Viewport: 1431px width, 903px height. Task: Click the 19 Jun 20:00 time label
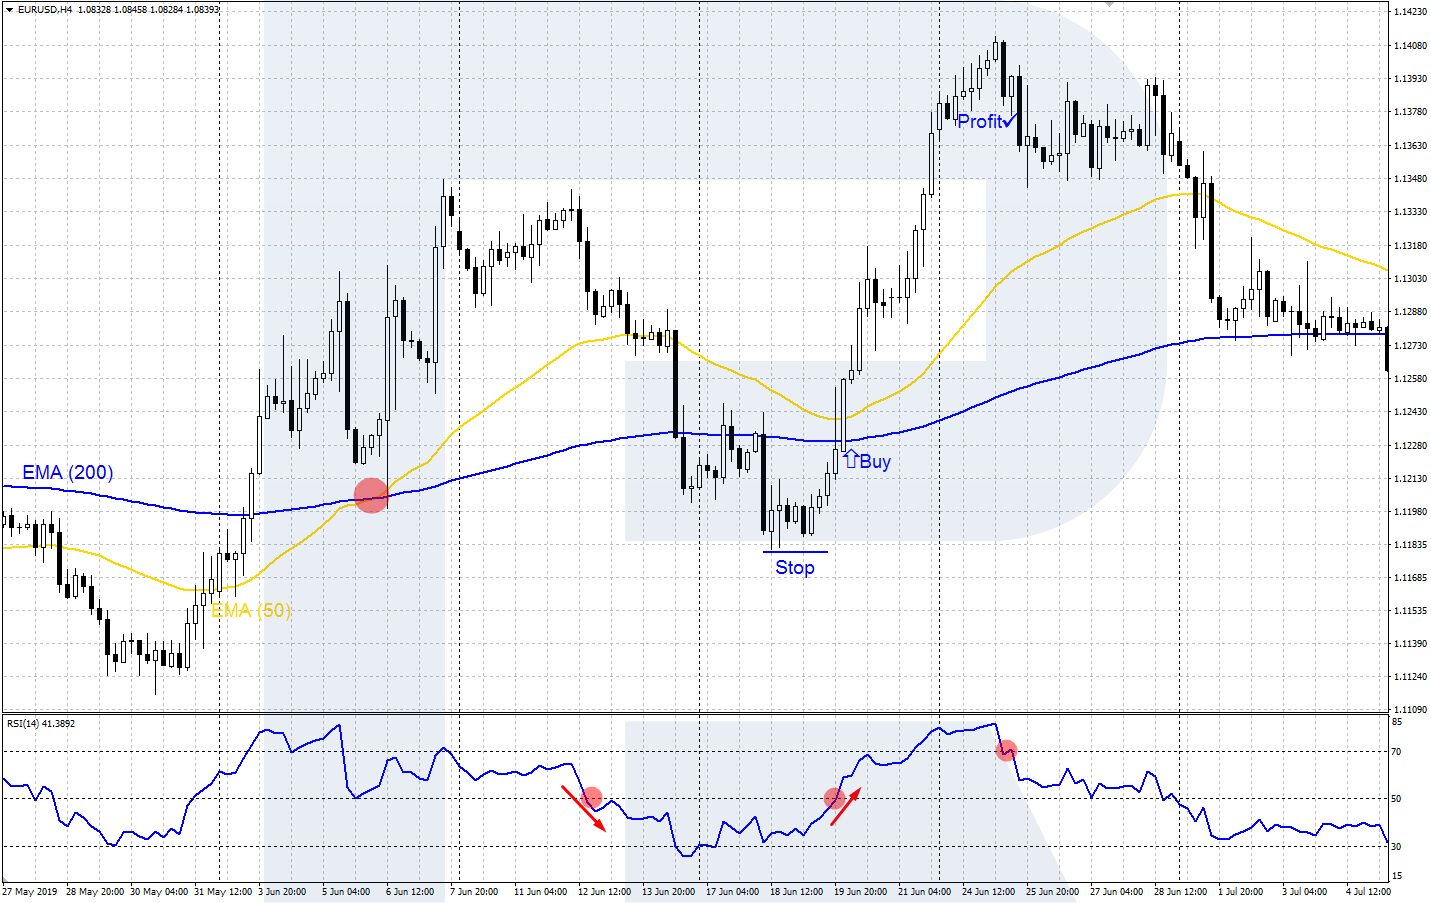860,891
